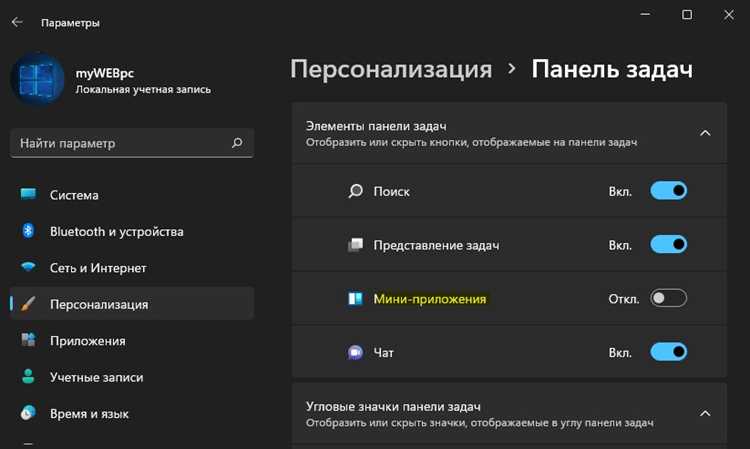
Task: Click the Представление задач icon
Action: point(355,245)
